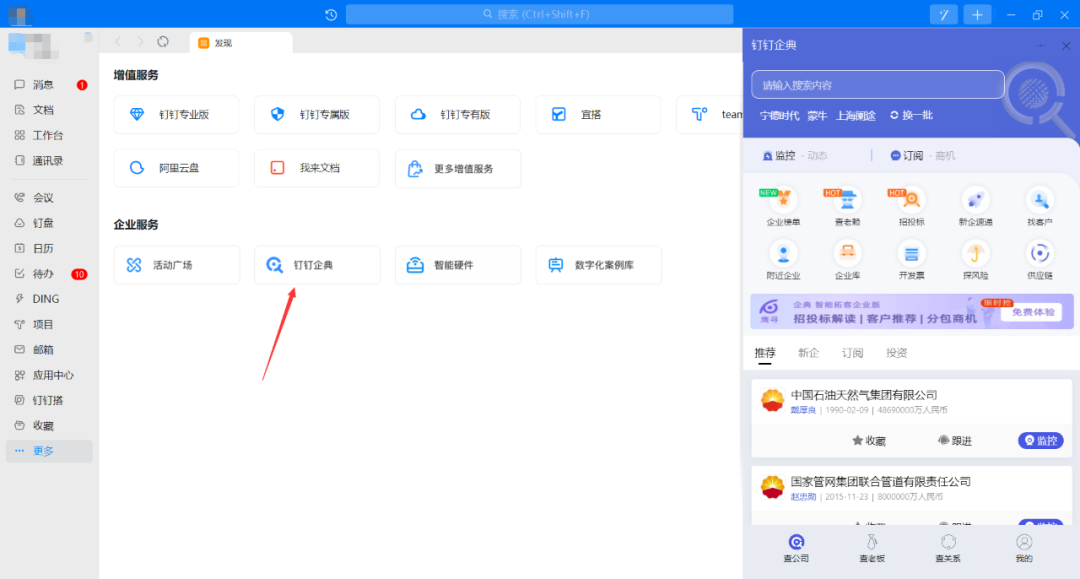
Task: Open 我的 bottom tab
Action: click(x=1024, y=549)
